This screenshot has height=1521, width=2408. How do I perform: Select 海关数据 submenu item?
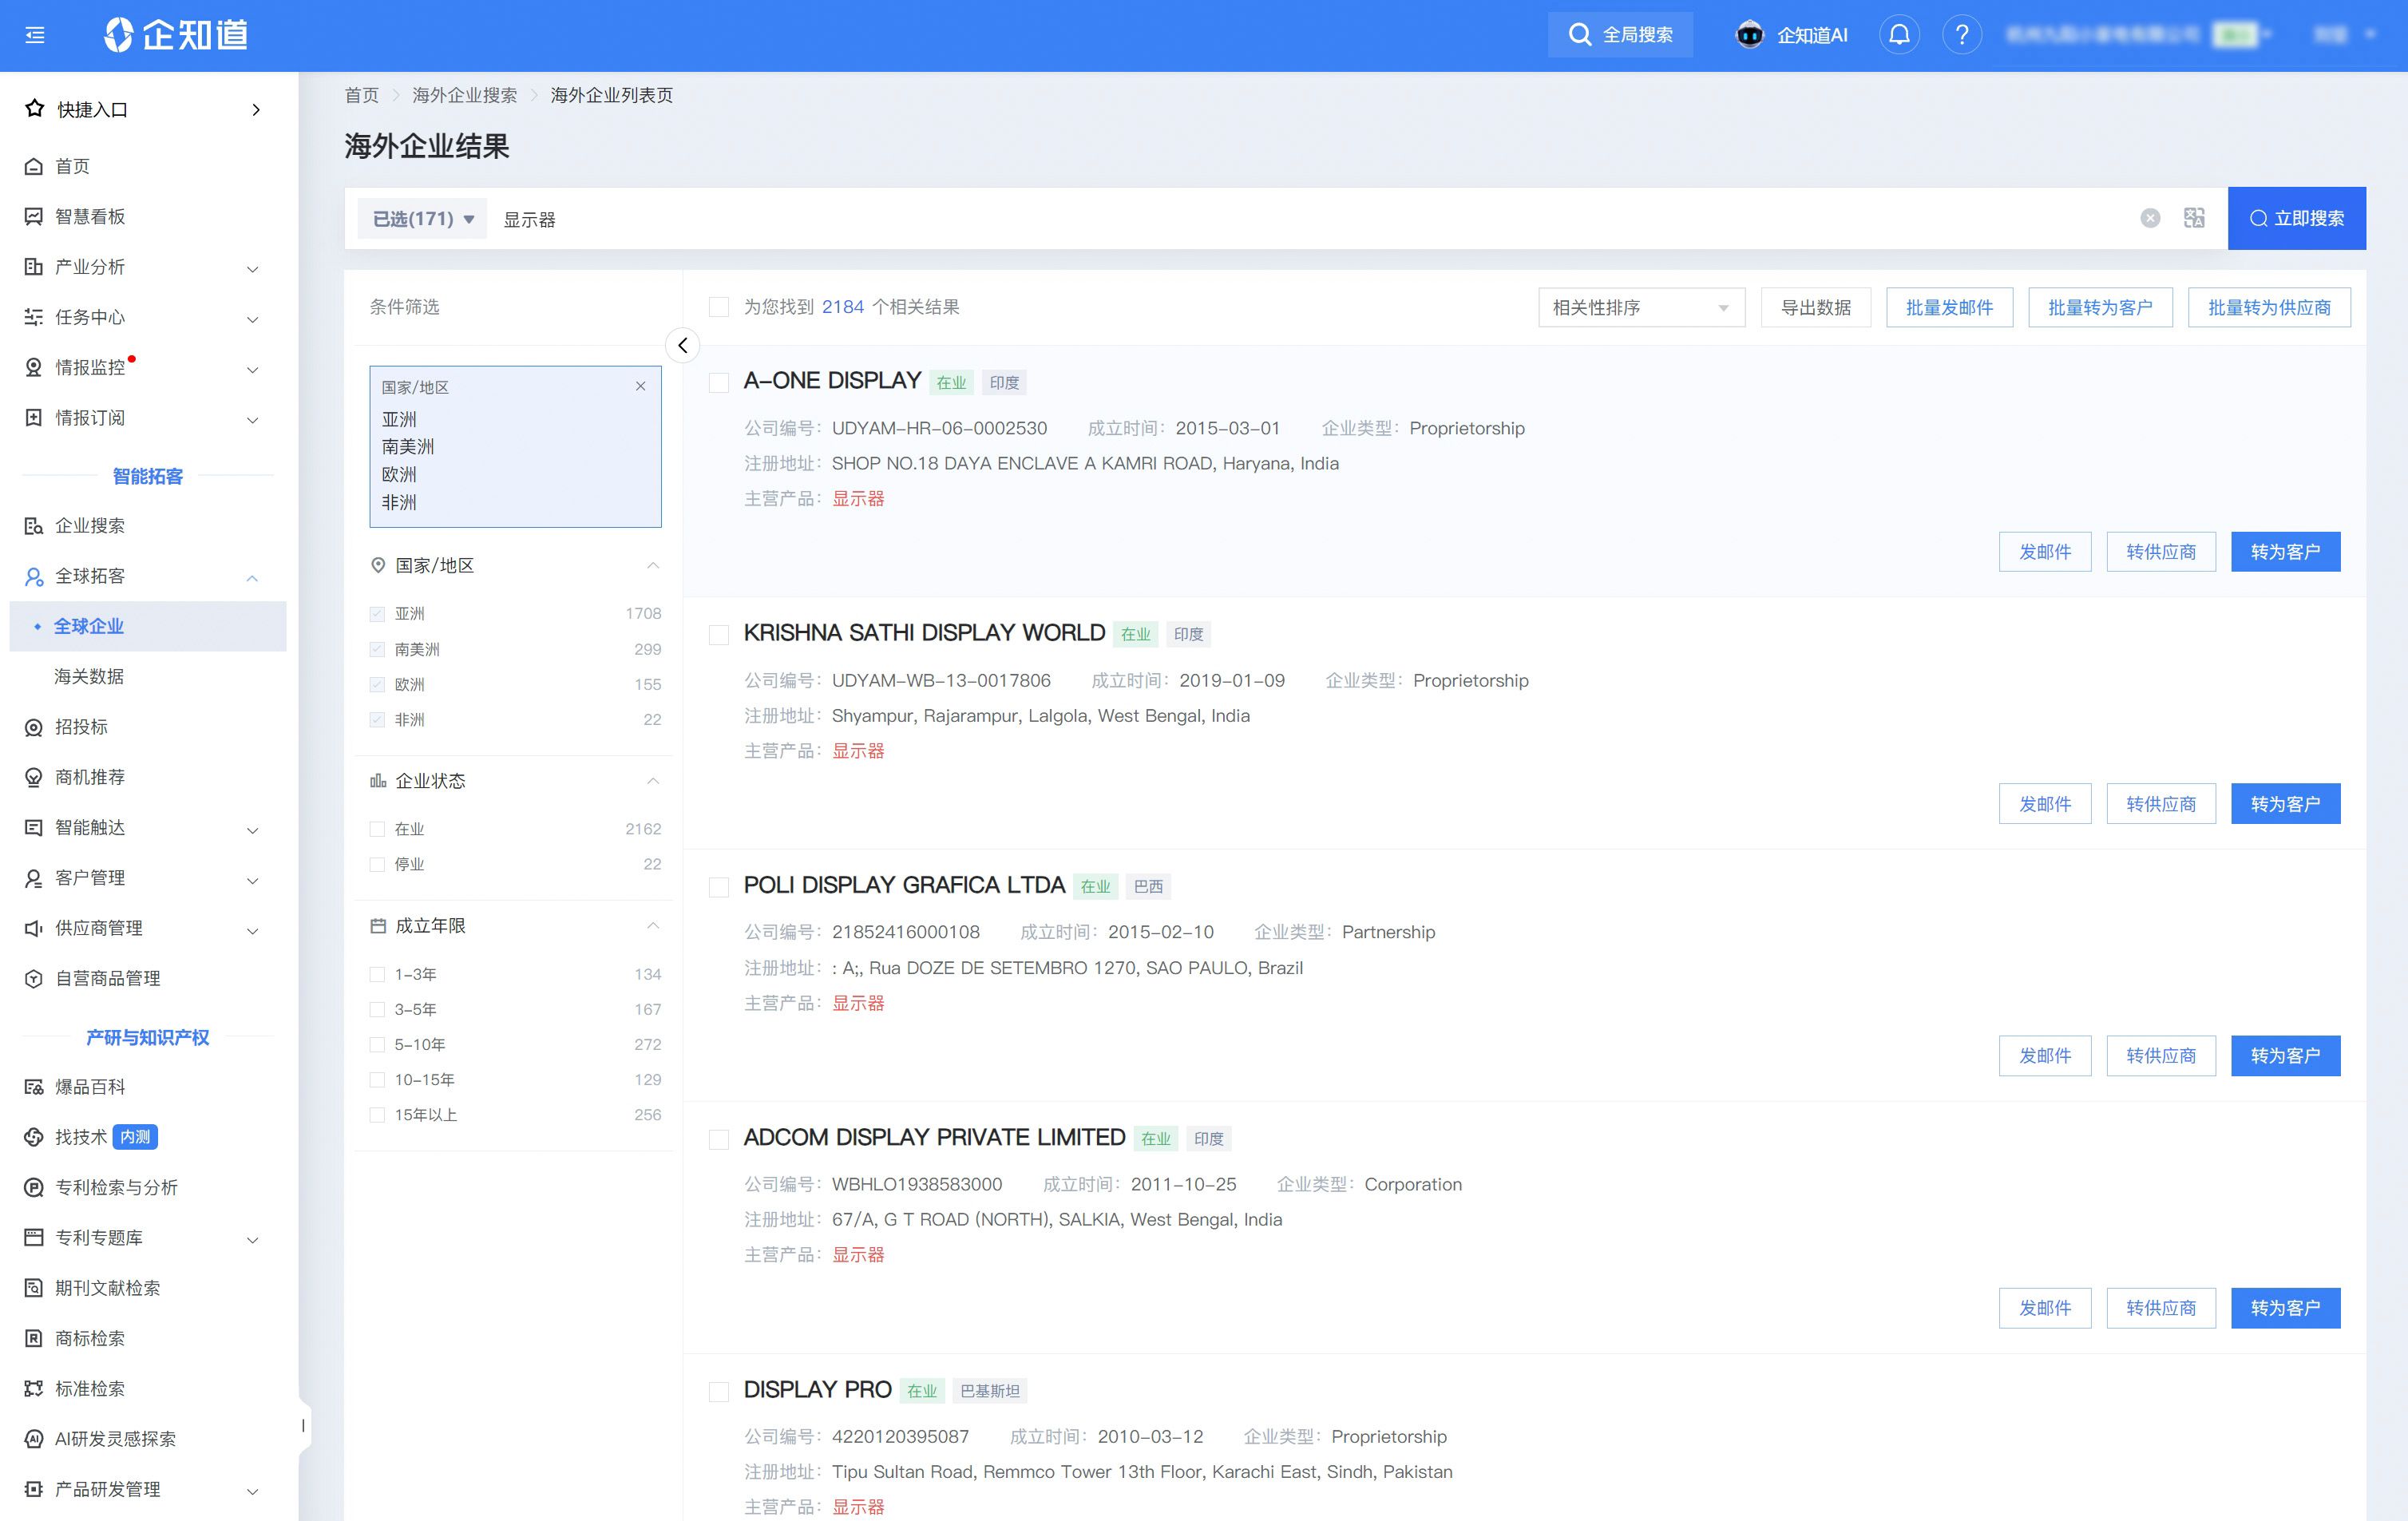tap(89, 676)
